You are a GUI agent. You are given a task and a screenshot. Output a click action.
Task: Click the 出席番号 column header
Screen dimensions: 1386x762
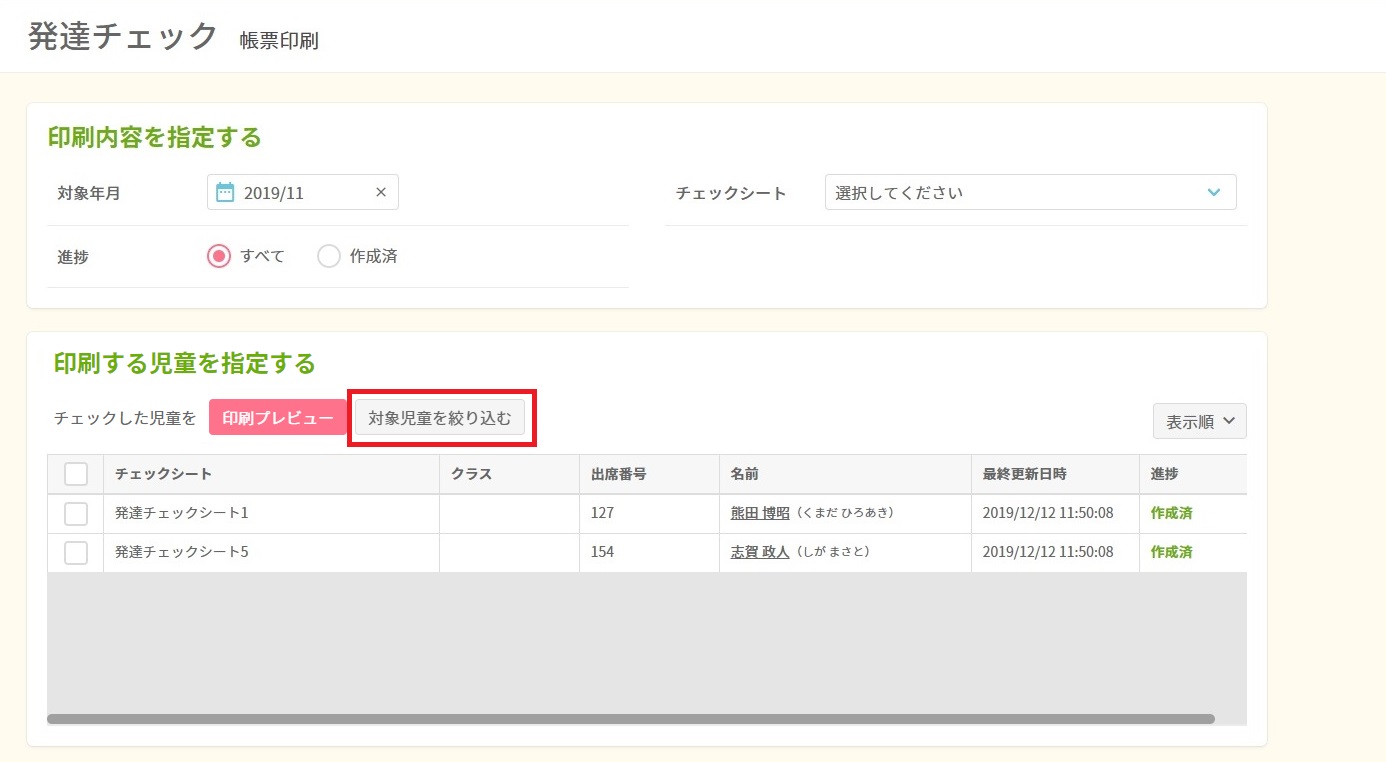pyautogui.click(x=649, y=474)
